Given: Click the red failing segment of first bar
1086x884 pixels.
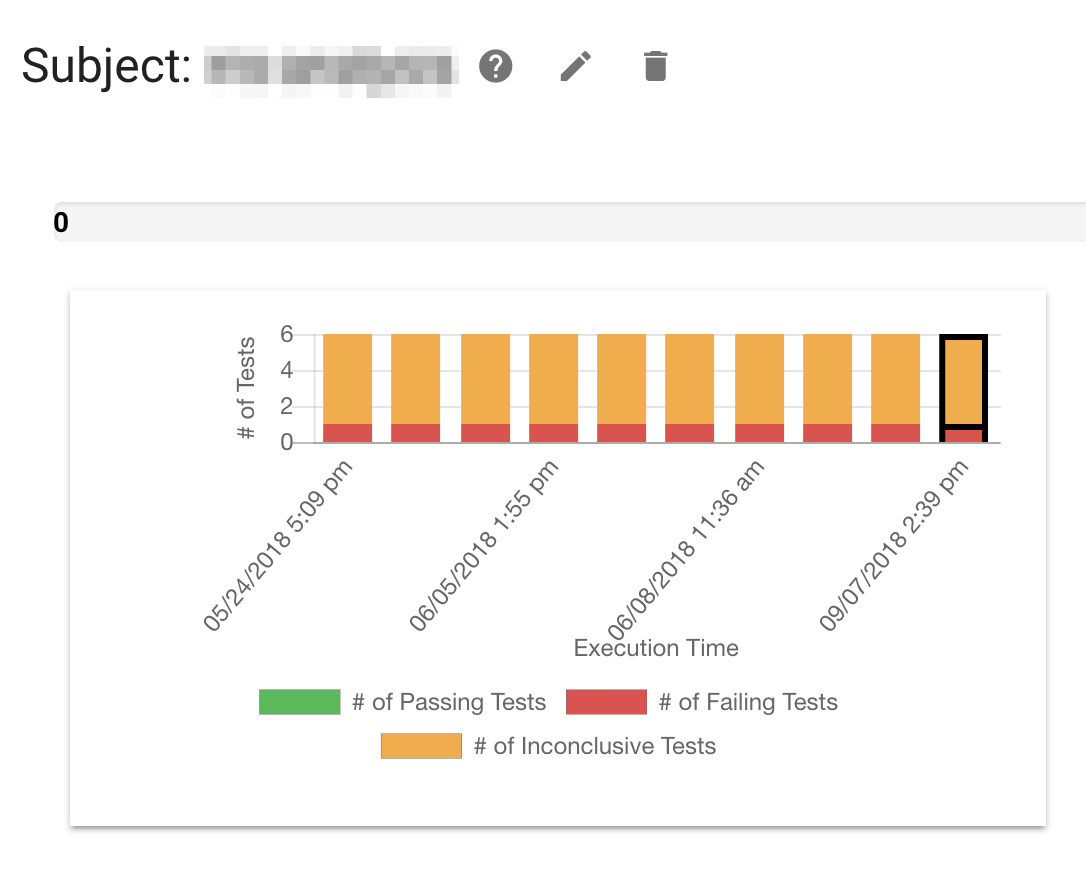Looking at the screenshot, I should 348,433.
